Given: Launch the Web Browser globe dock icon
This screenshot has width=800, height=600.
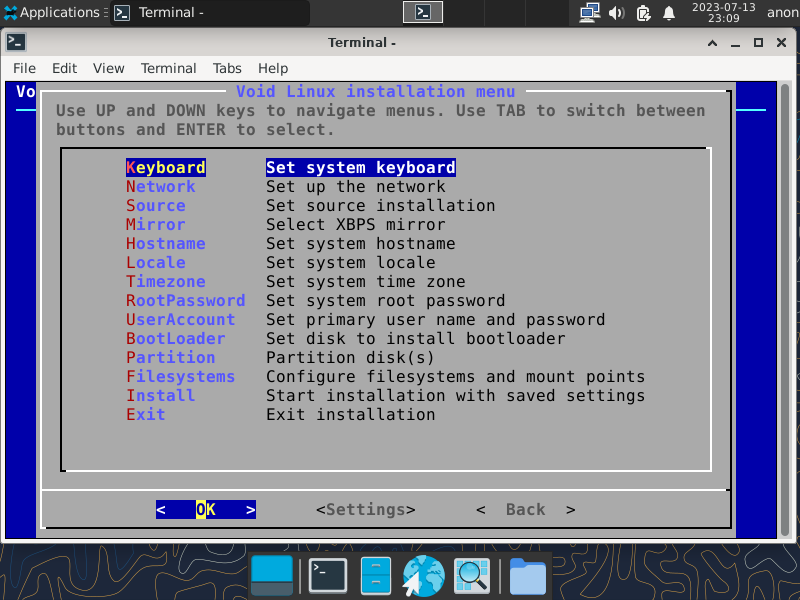Looking at the screenshot, I should [423, 576].
